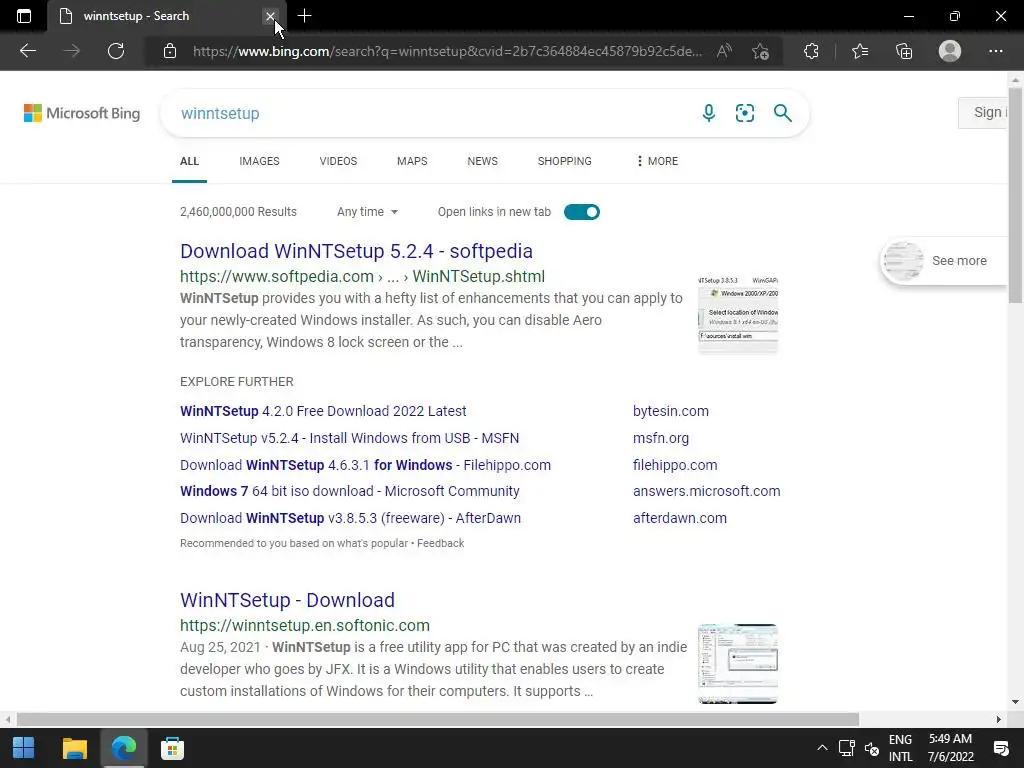
Task: Open the tab actions menu icon
Action: [24, 16]
